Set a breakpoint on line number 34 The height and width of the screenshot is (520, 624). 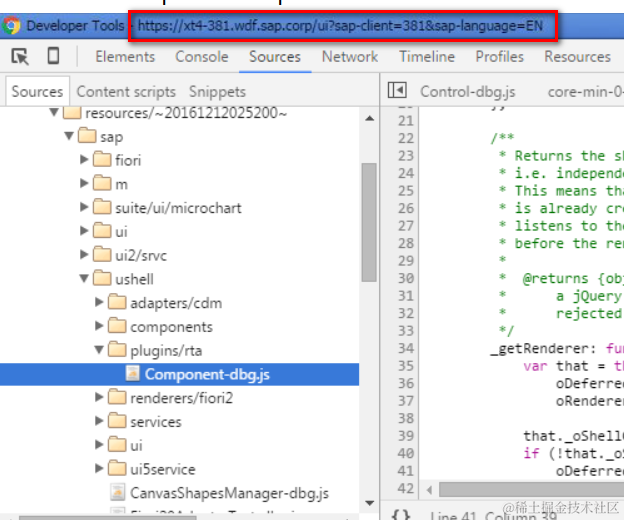pos(406,348)
